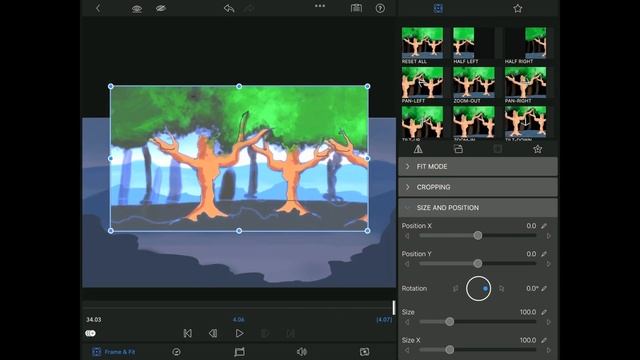Switch to the favorites star tab
The height and width of the screenshot is (360, 640).
point(518,8)
